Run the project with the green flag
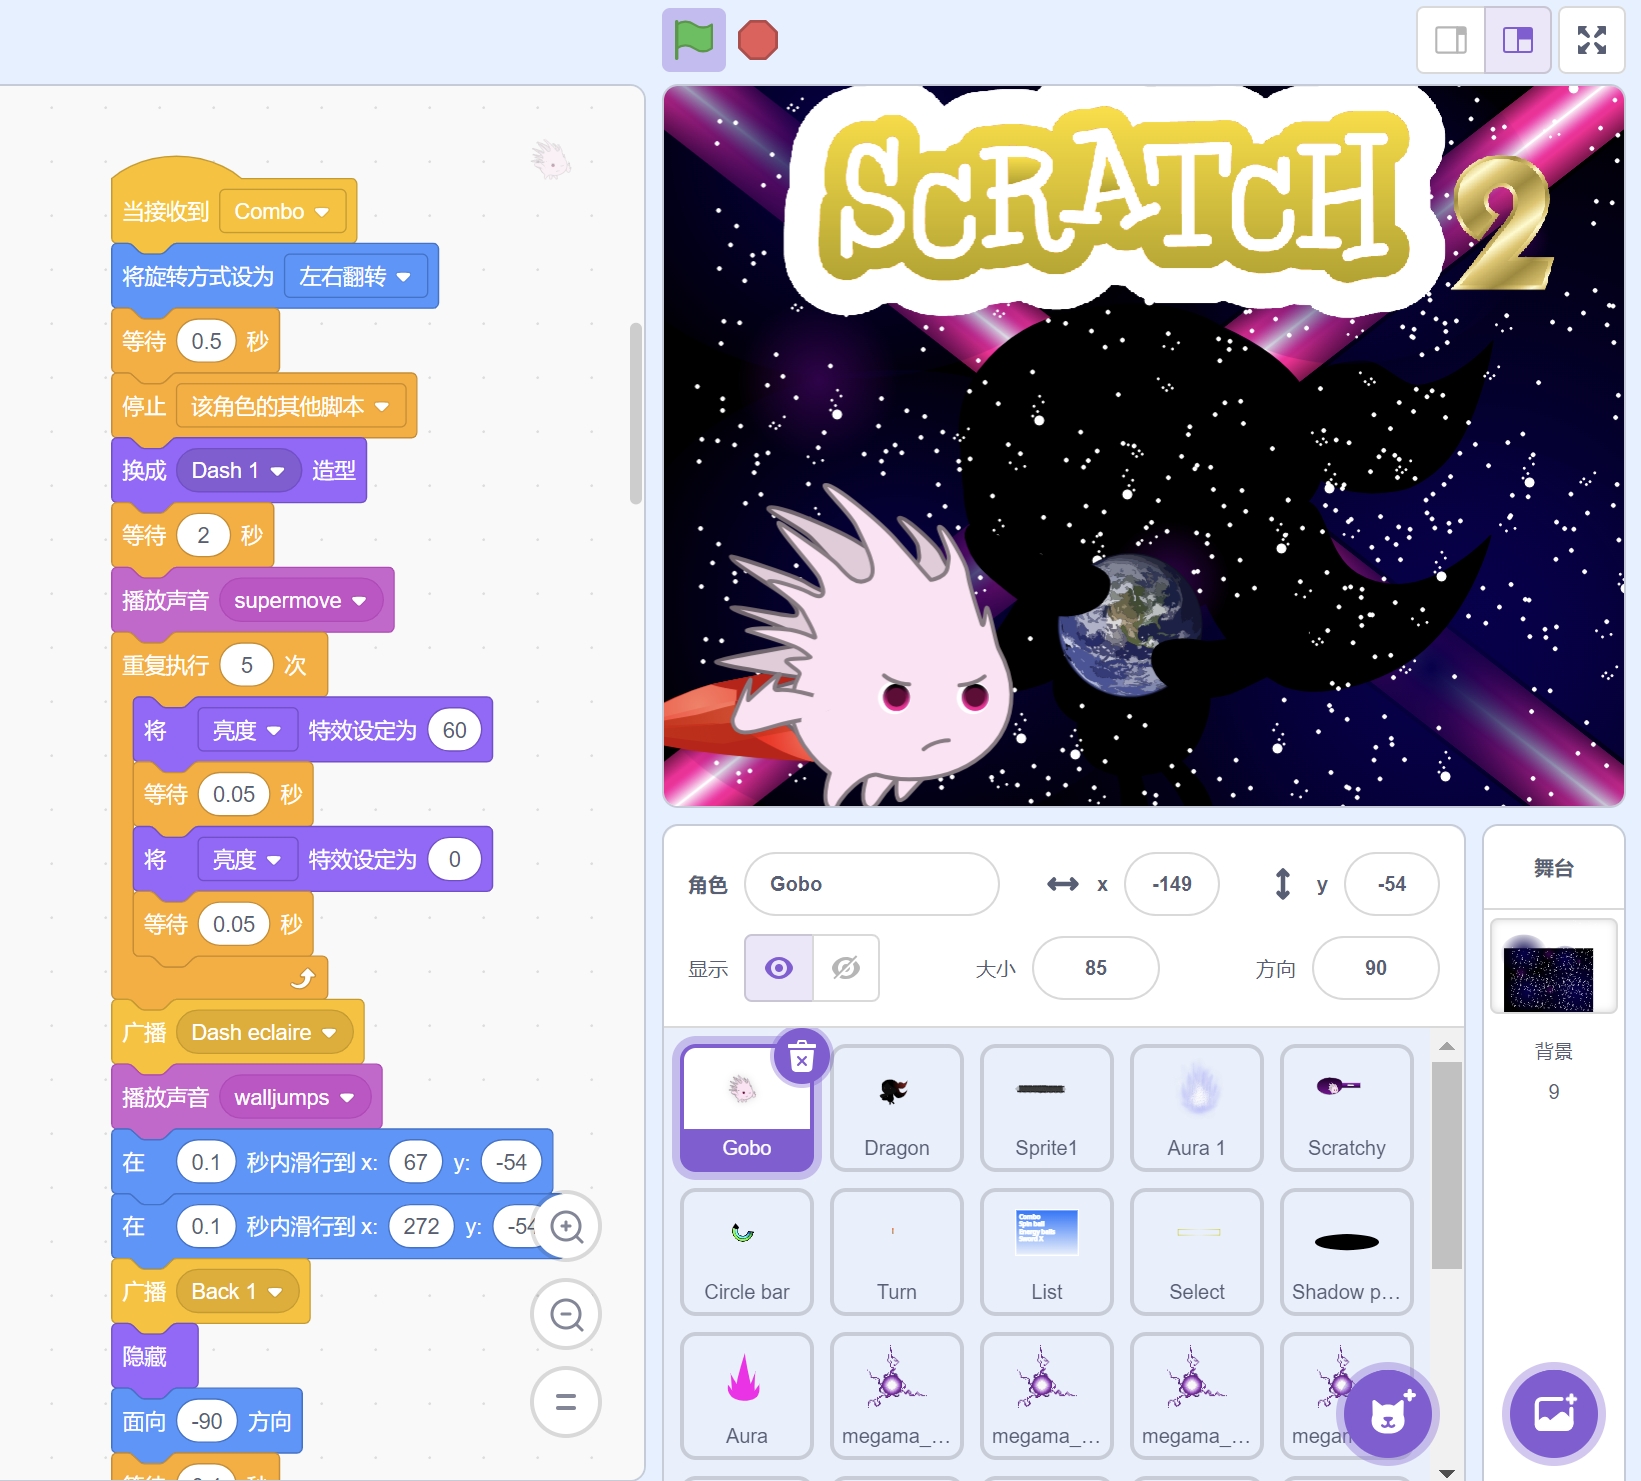 693,40
